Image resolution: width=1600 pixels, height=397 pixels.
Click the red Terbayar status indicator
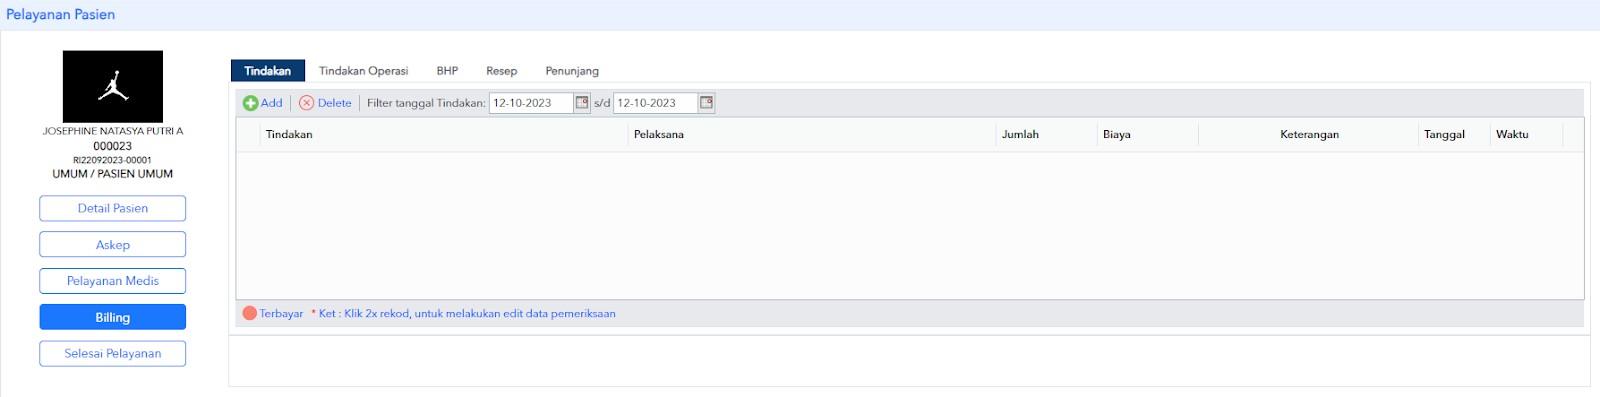pos(250,313)
